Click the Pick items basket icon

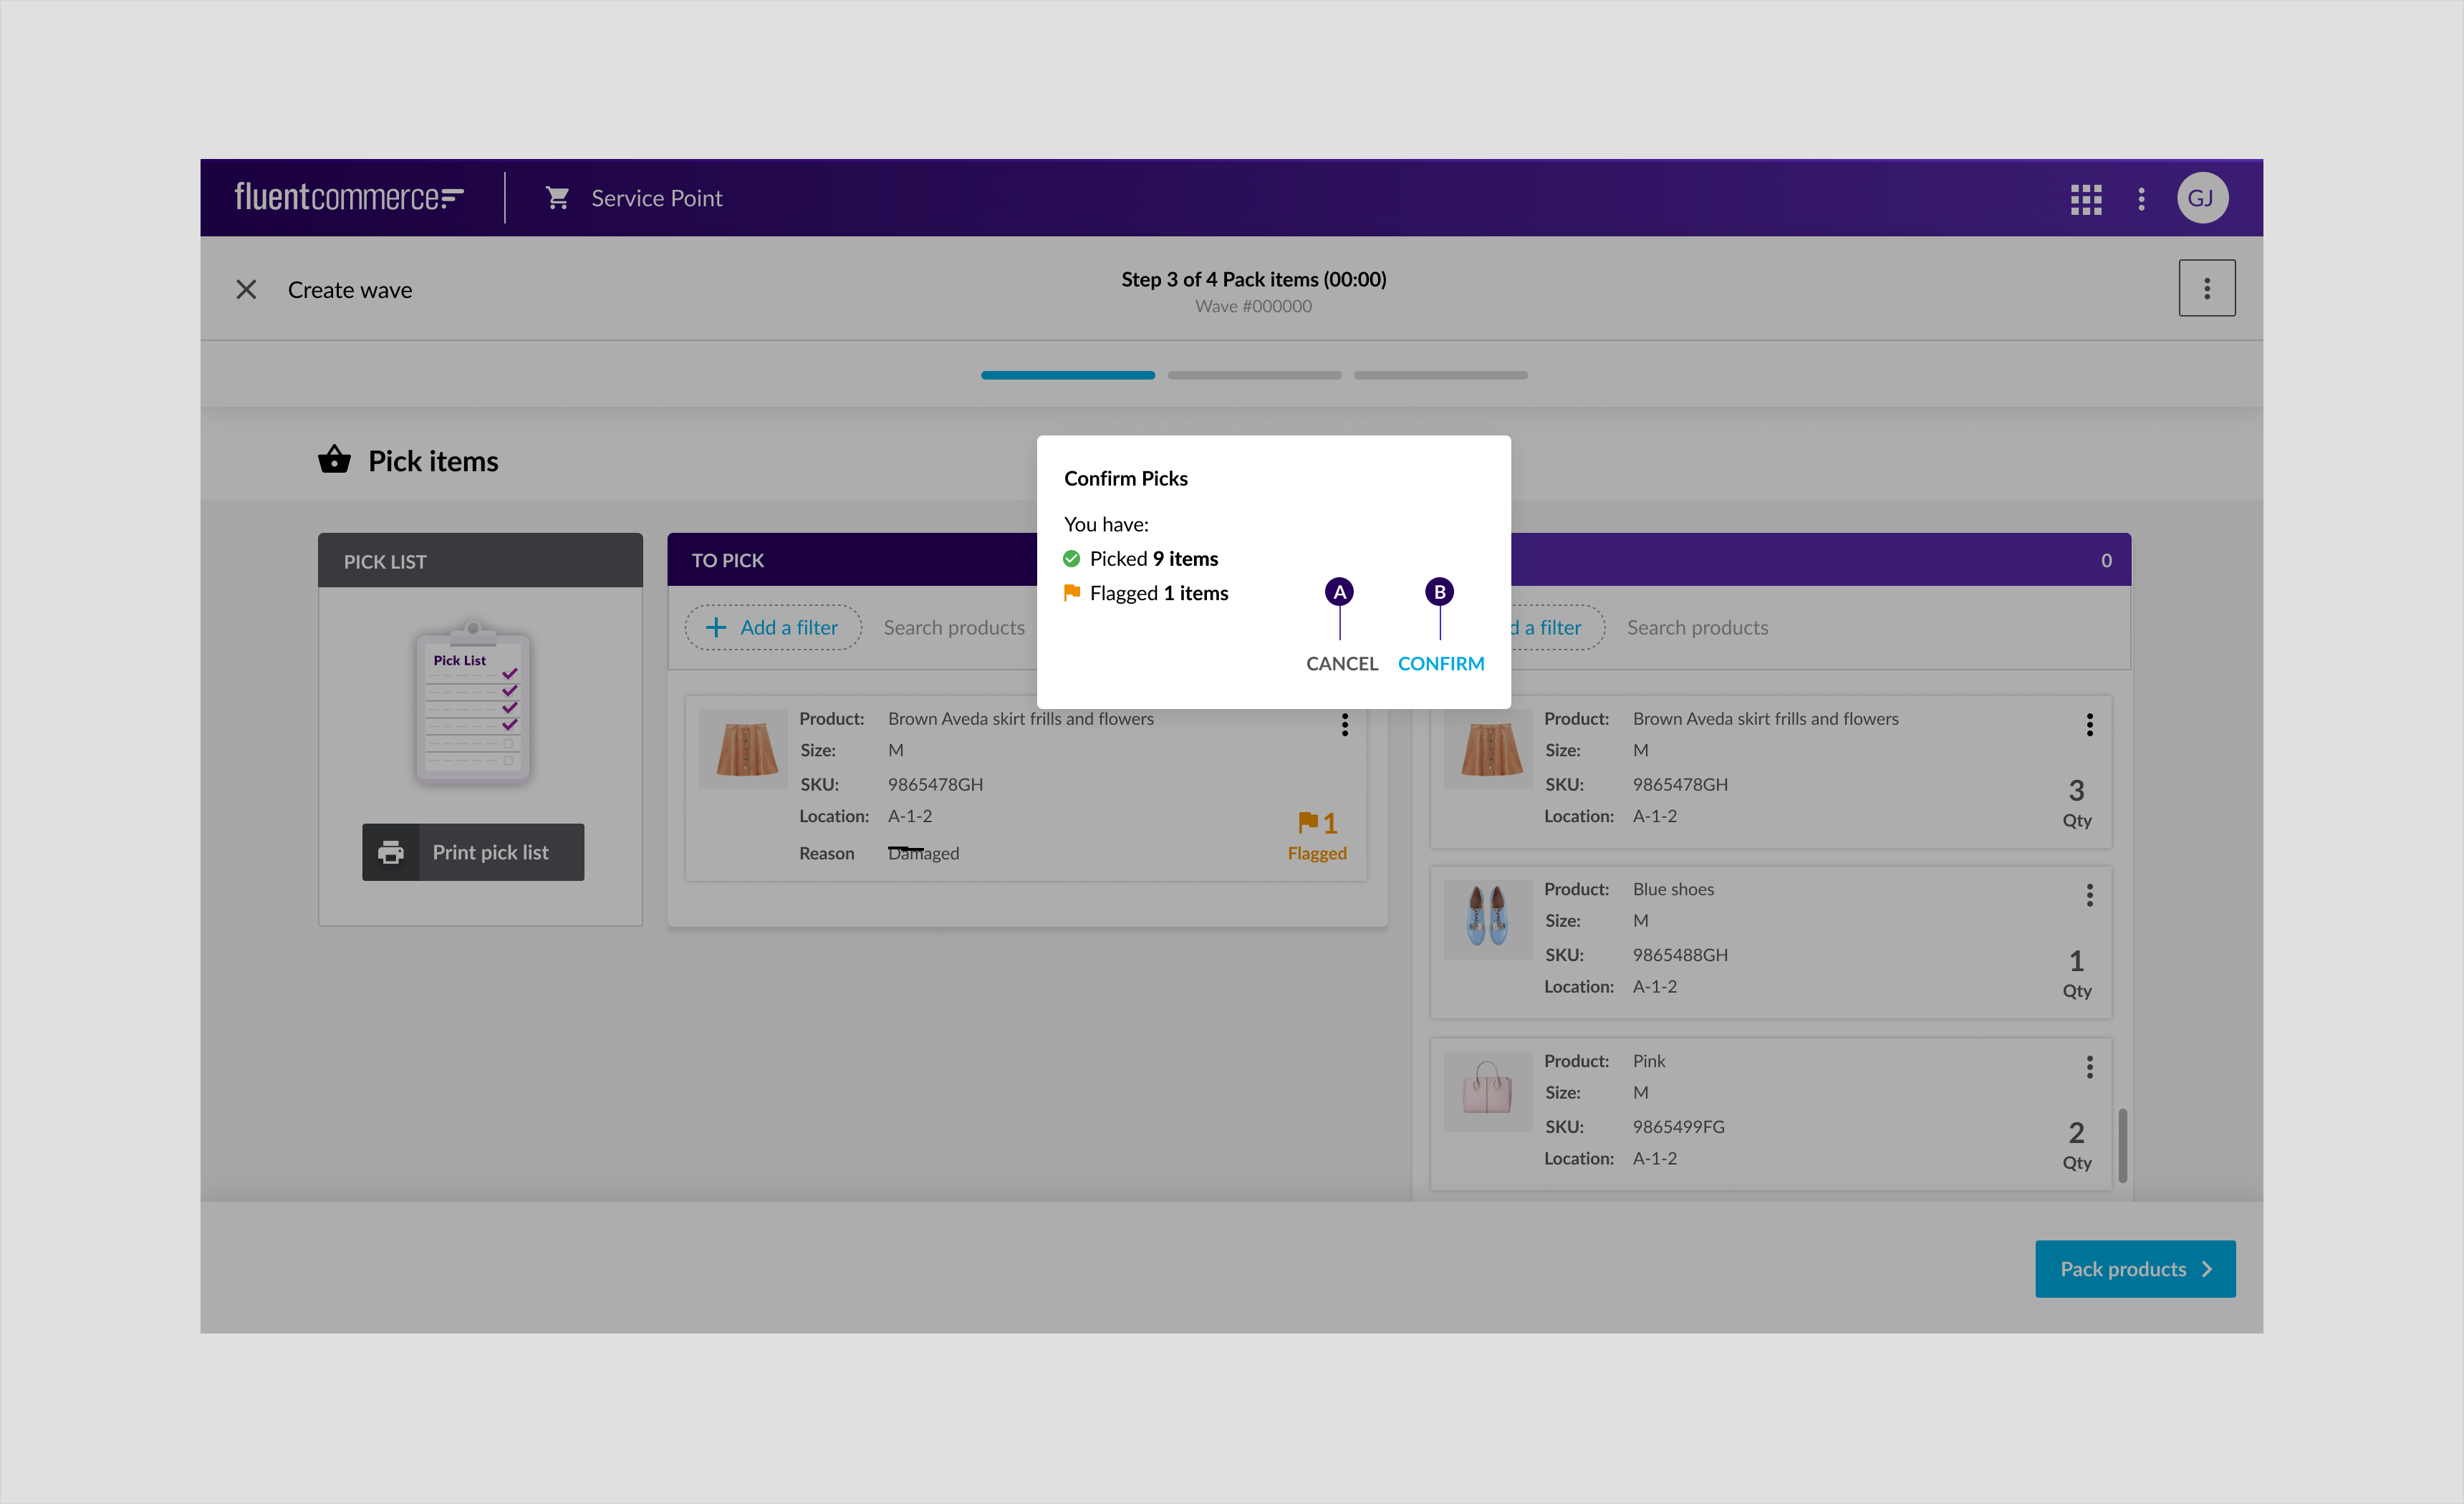(x=334, y=460)
